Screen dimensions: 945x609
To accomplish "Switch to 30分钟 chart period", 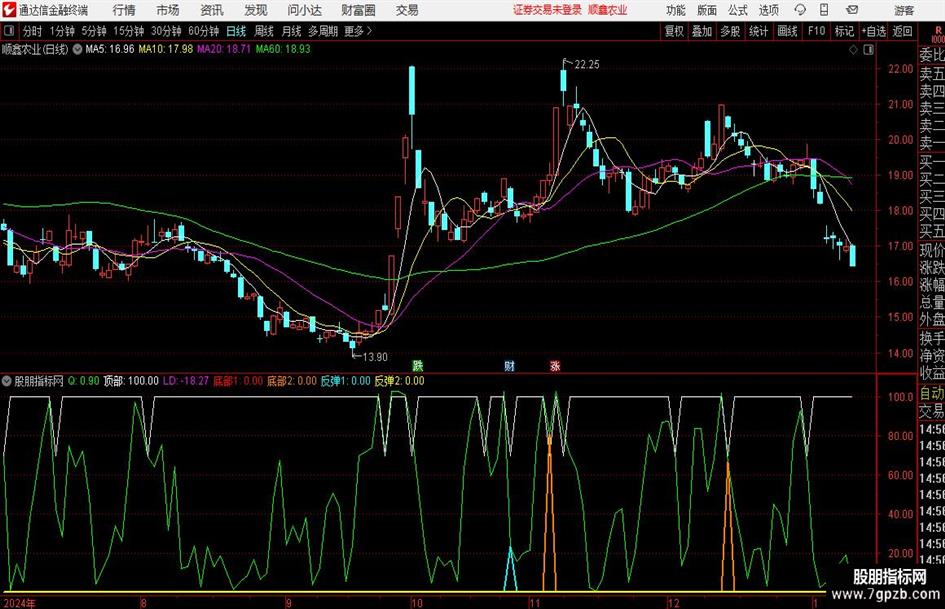I will (x=166, y=31).
